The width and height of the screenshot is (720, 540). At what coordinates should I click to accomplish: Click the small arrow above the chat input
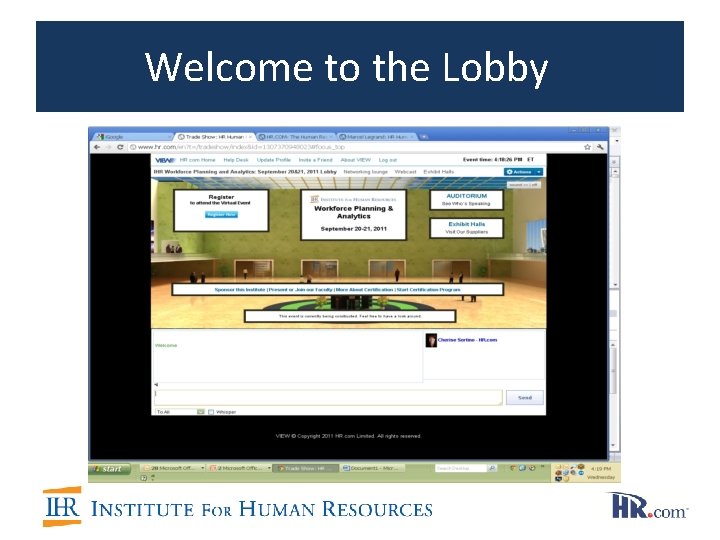tap(157, 385)
